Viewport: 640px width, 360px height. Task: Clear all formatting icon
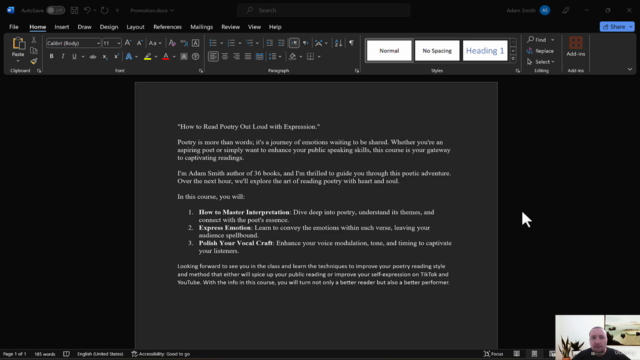pos(172,43)
